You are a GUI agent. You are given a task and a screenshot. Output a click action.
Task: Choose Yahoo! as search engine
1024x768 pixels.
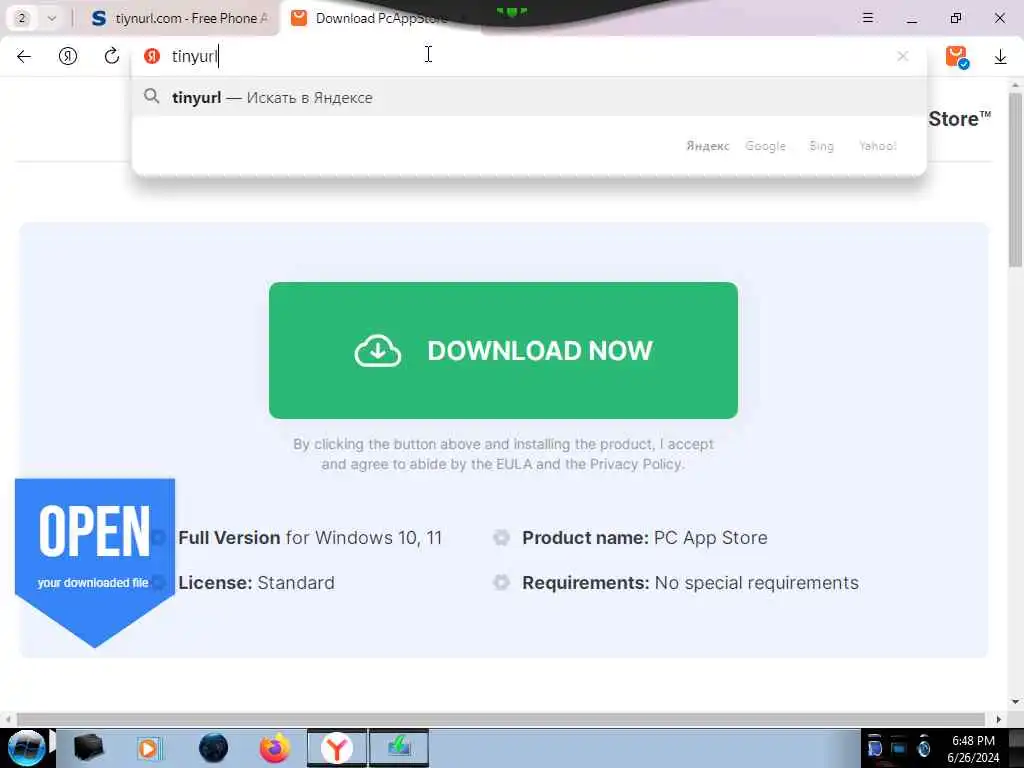[878, 146]
